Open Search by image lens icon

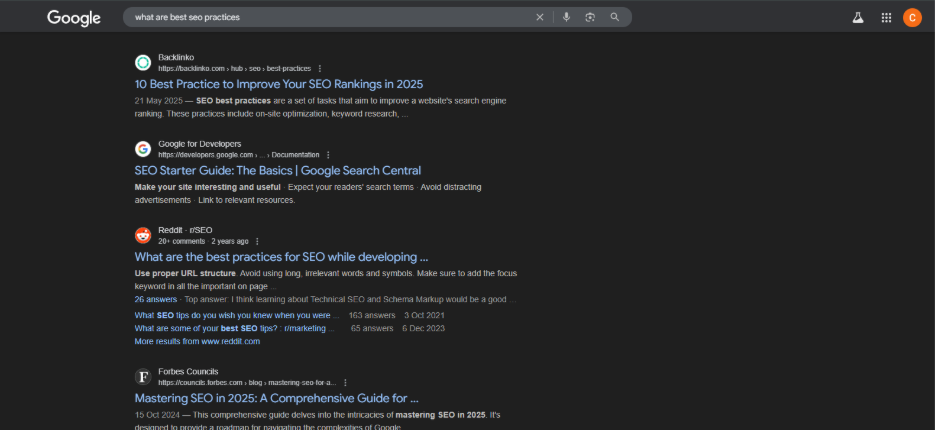[590, 17]
